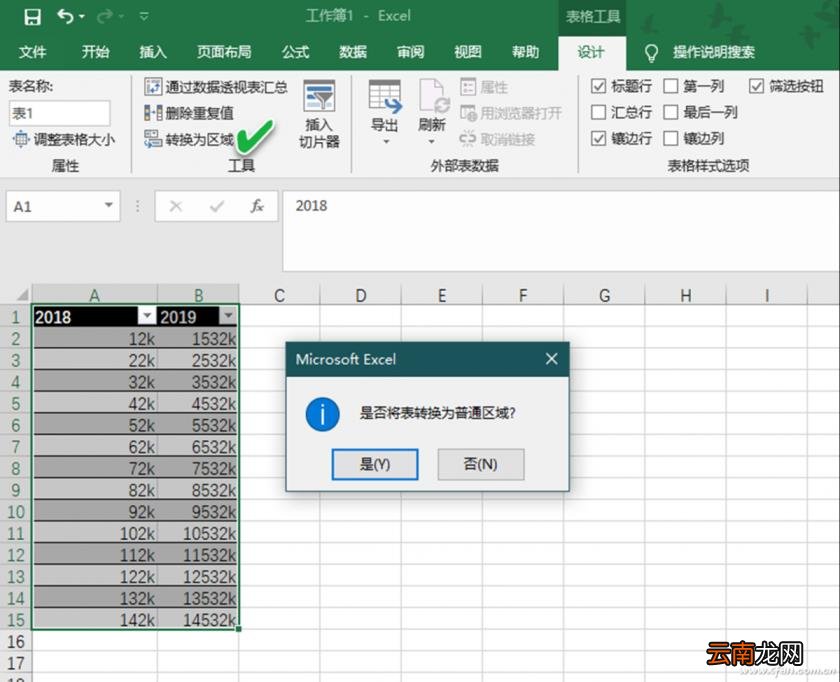The width and height of the screenshot is (840, 682).
Task: Edit the table name field 表1
Action: [59, 114]
